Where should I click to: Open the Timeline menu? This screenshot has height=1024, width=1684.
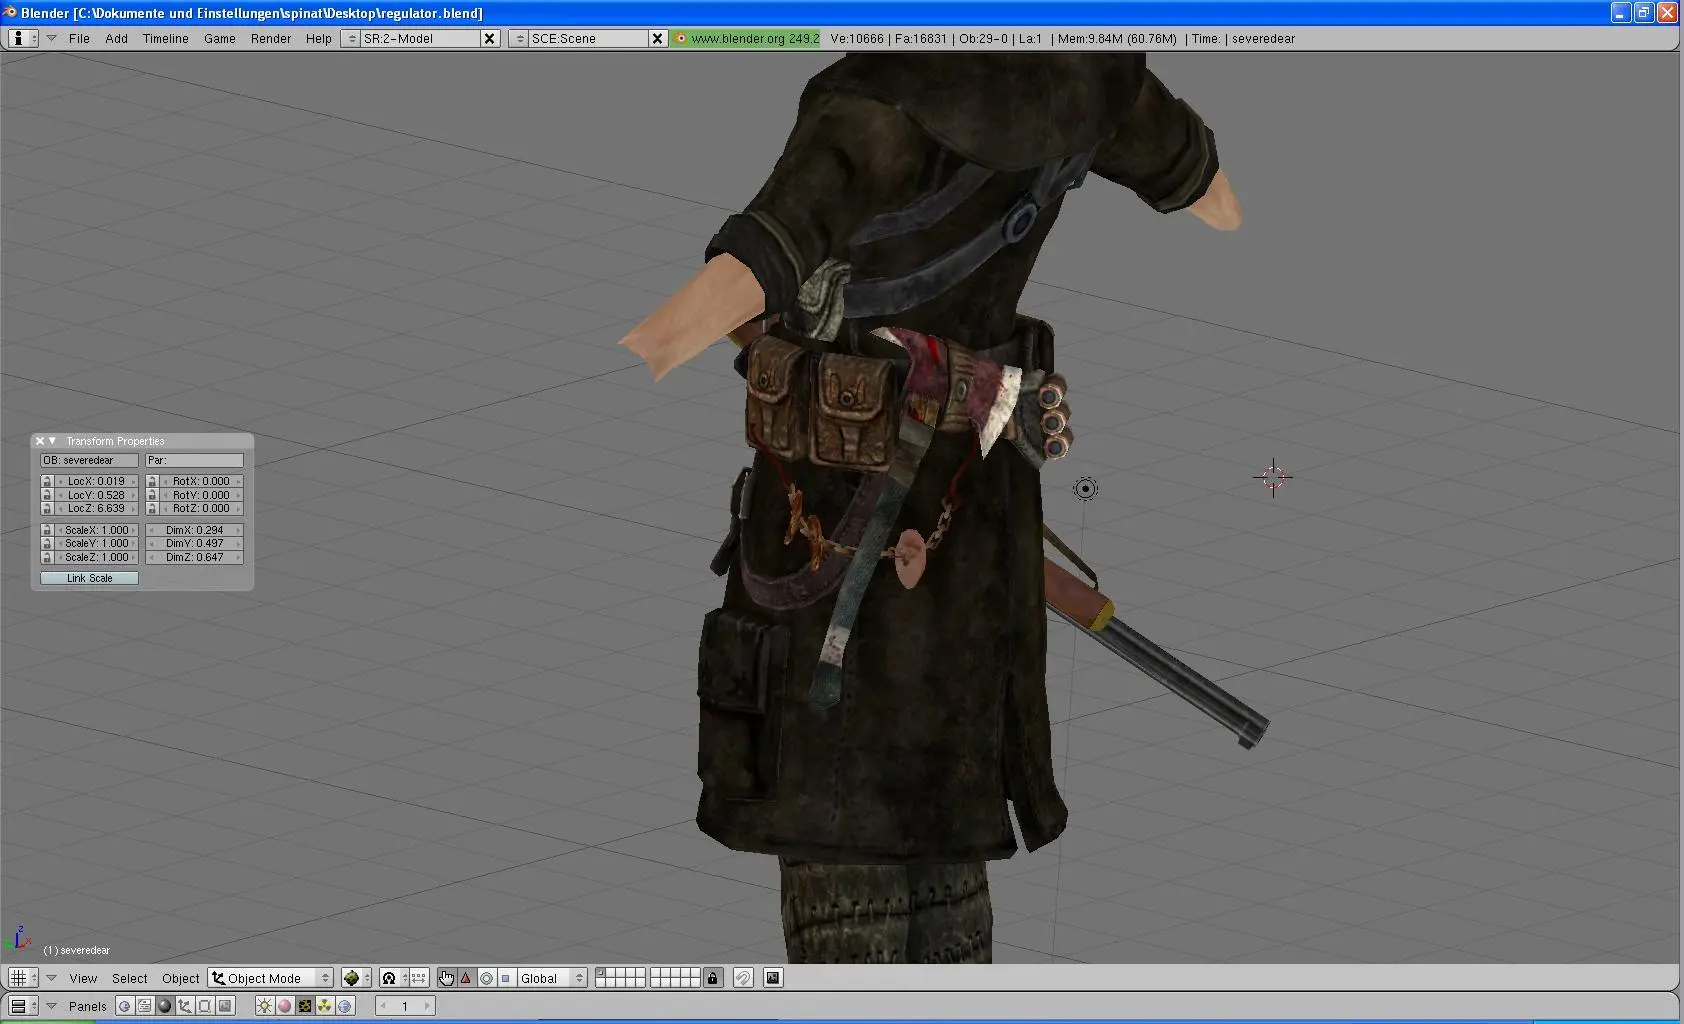pyautogui.click(x=165, y=38)
